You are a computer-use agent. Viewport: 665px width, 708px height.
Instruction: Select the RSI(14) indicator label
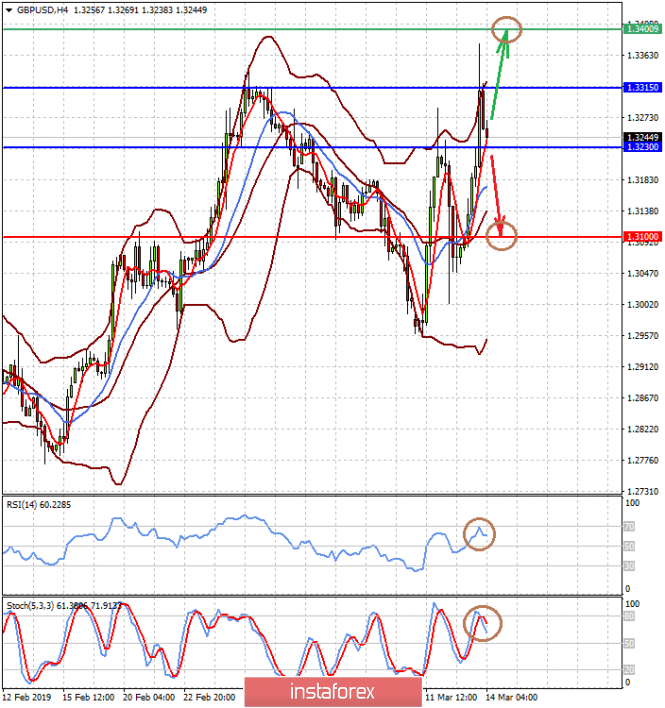point(38,505)
